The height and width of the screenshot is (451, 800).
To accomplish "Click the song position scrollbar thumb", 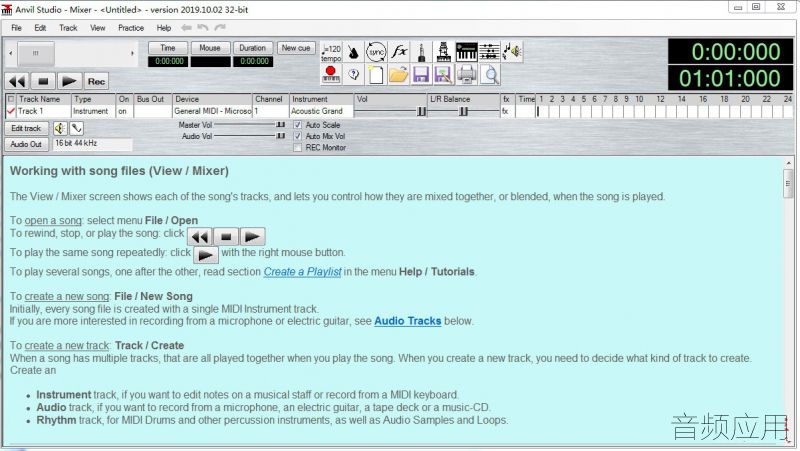I will tap(36, 53).
